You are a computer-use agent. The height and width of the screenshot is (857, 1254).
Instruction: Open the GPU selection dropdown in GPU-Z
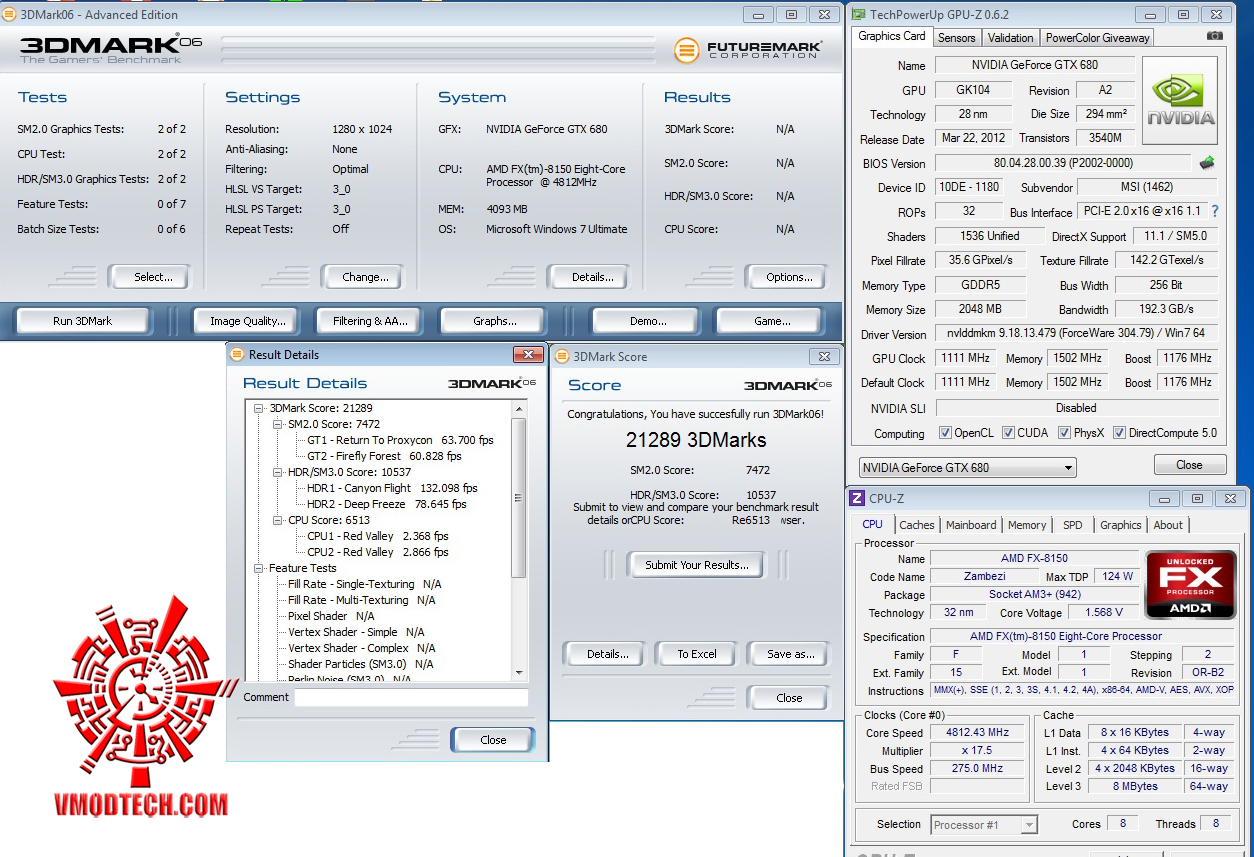click(x=967, y=467)
